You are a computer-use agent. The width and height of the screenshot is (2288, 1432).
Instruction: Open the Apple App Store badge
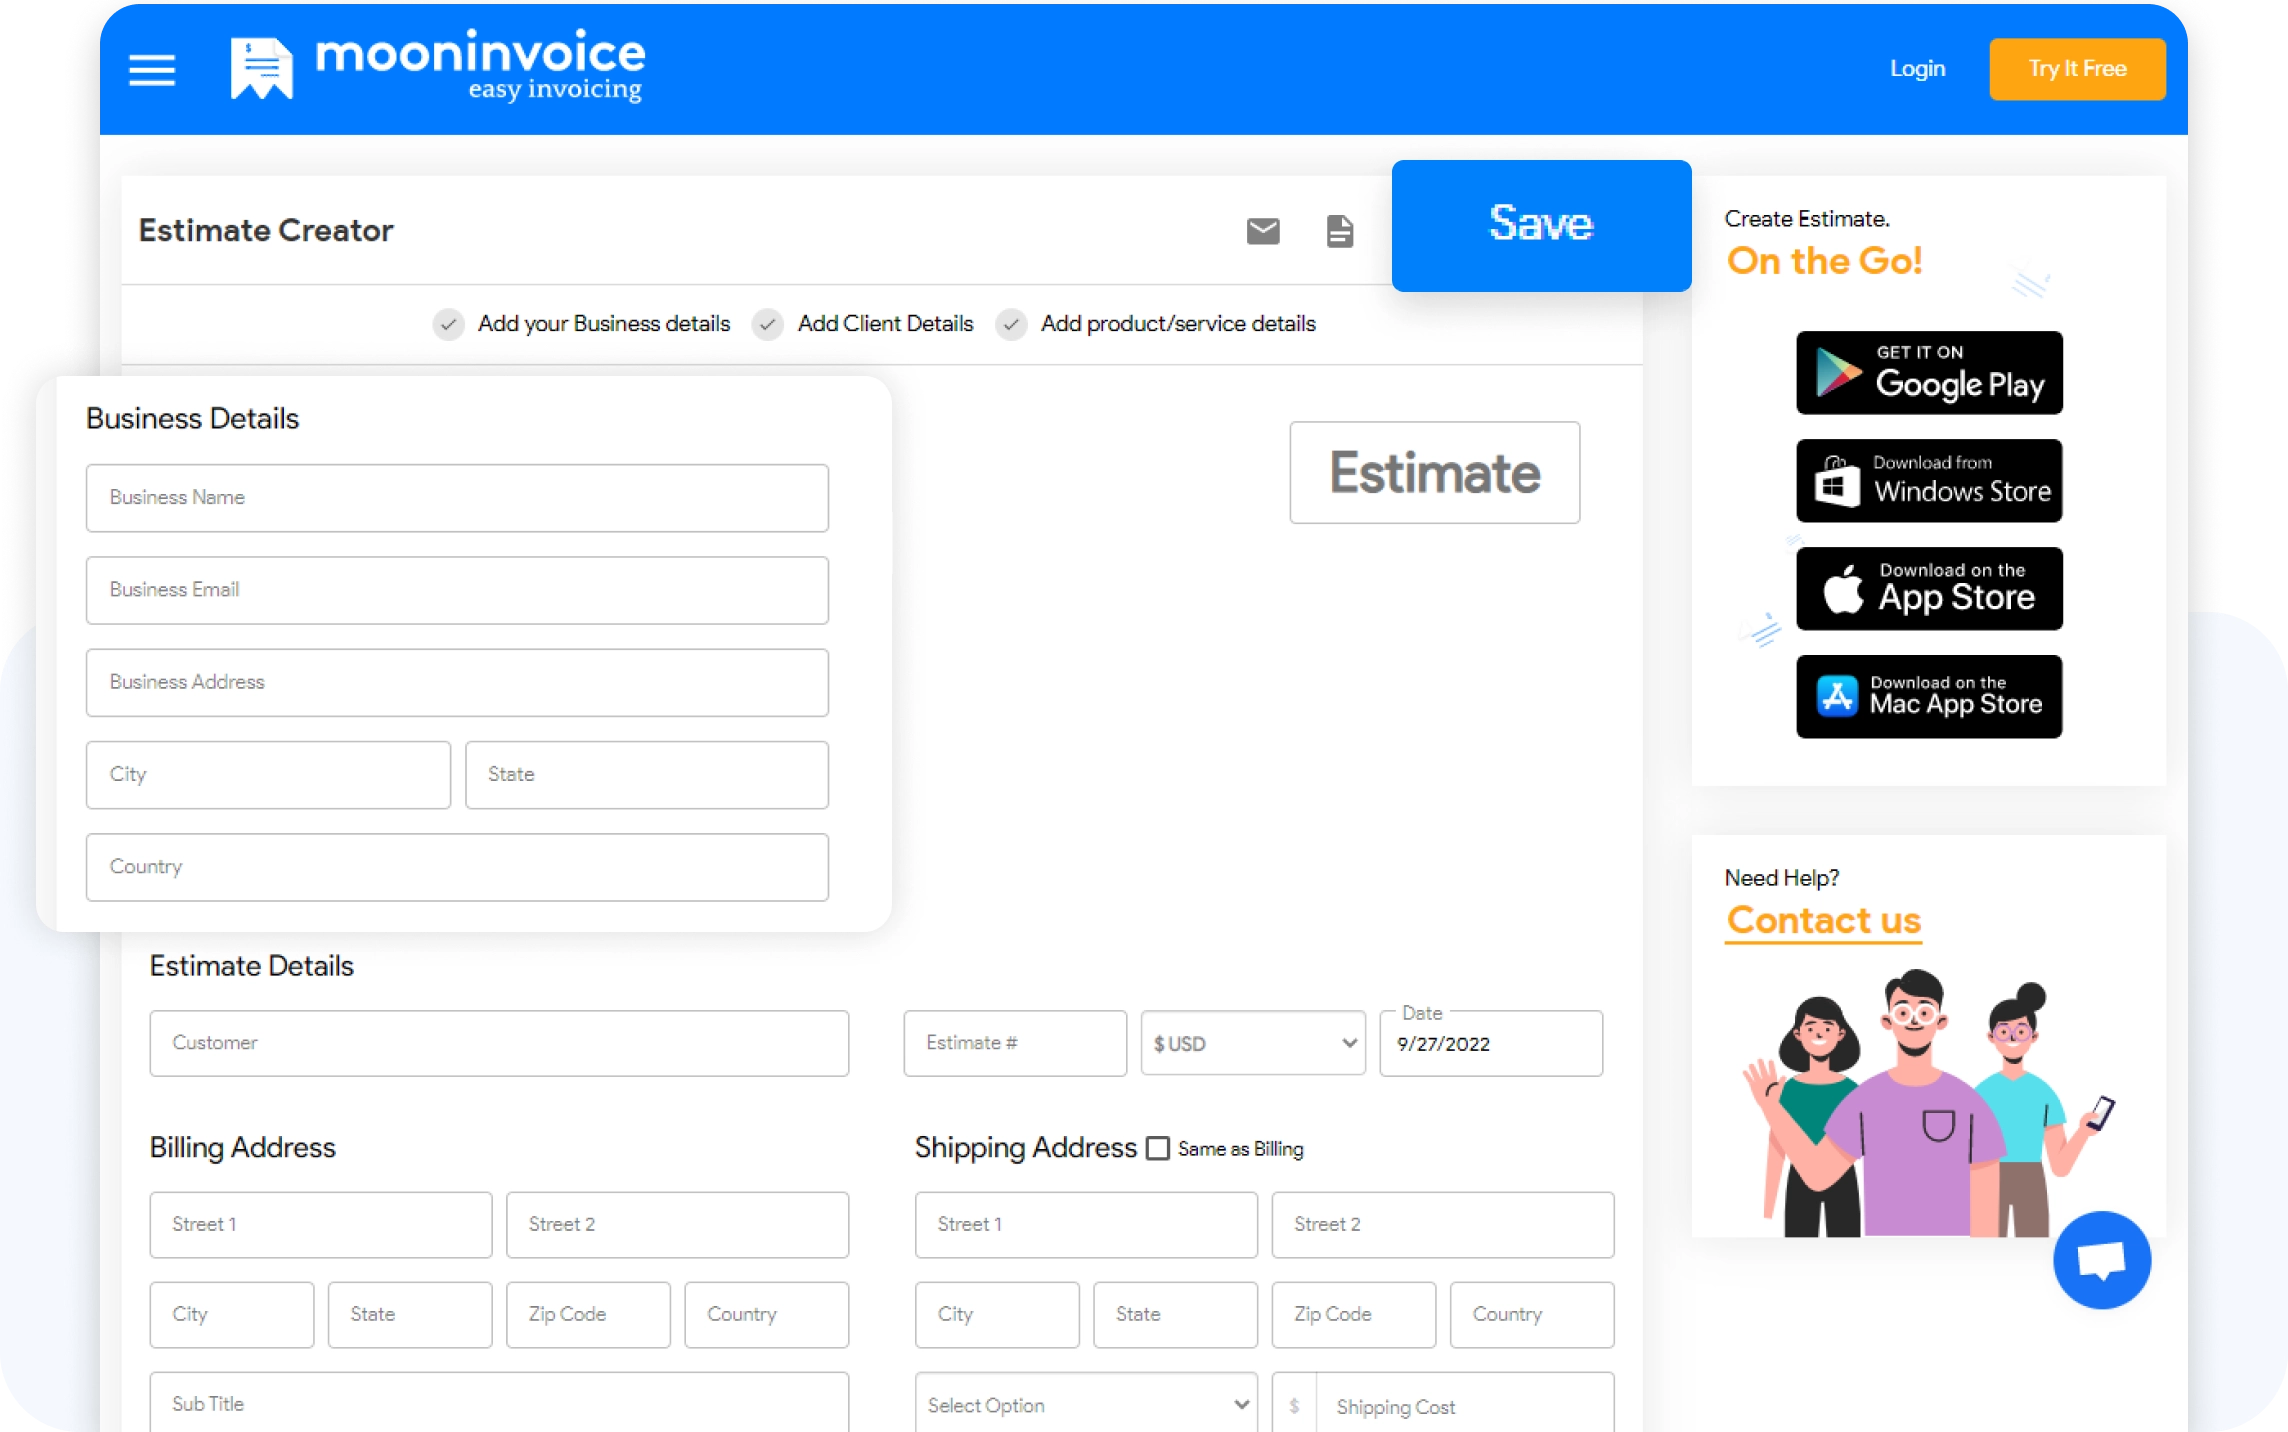click(x=1928, y=589)
